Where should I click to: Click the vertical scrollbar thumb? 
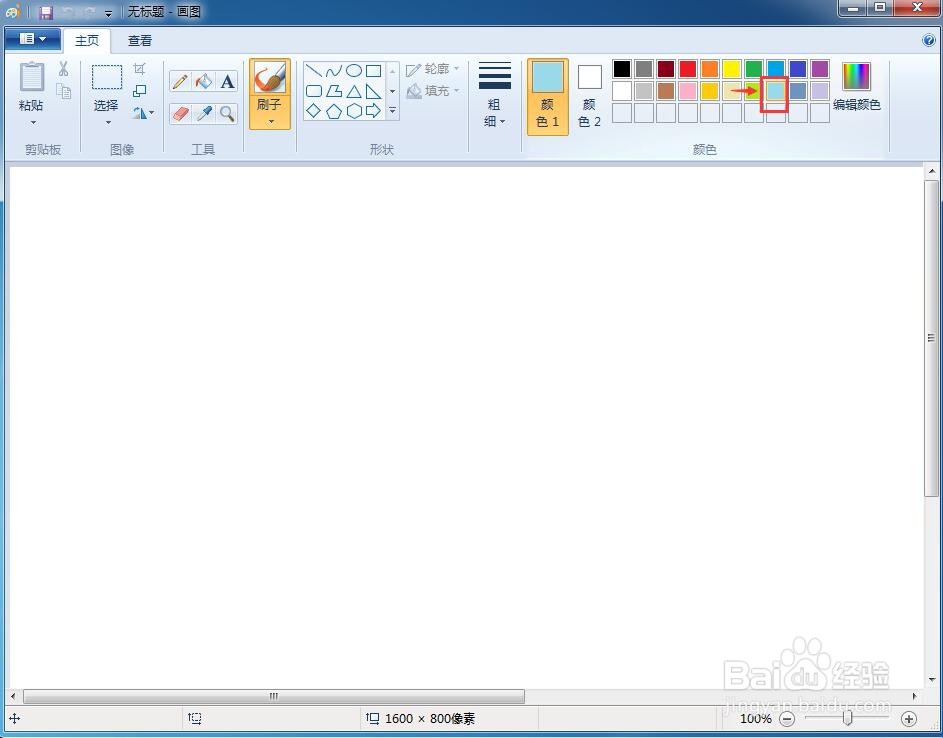932,337
